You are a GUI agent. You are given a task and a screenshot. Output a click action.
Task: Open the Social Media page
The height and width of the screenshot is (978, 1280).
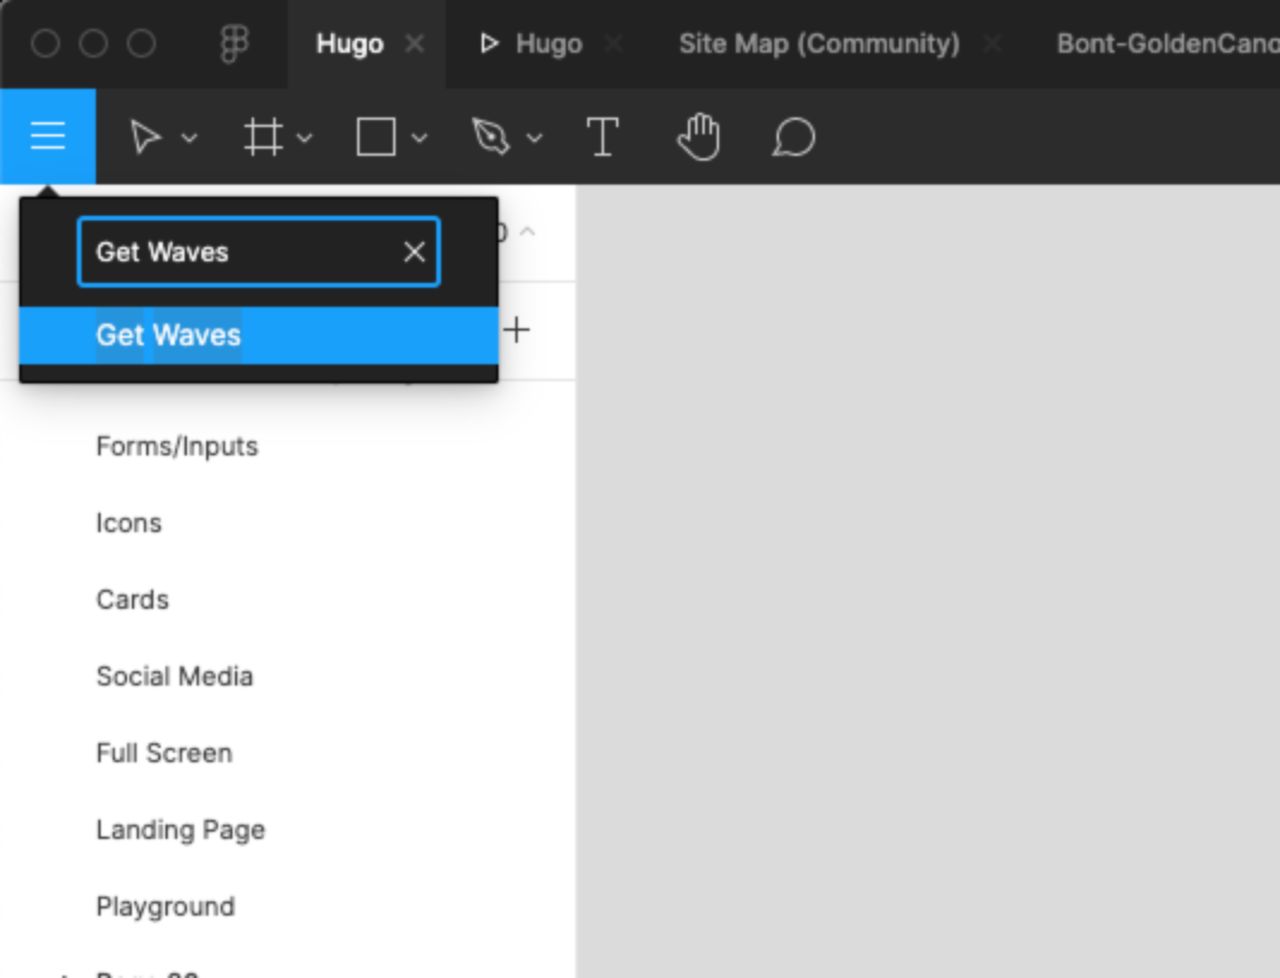click(175, 677)
